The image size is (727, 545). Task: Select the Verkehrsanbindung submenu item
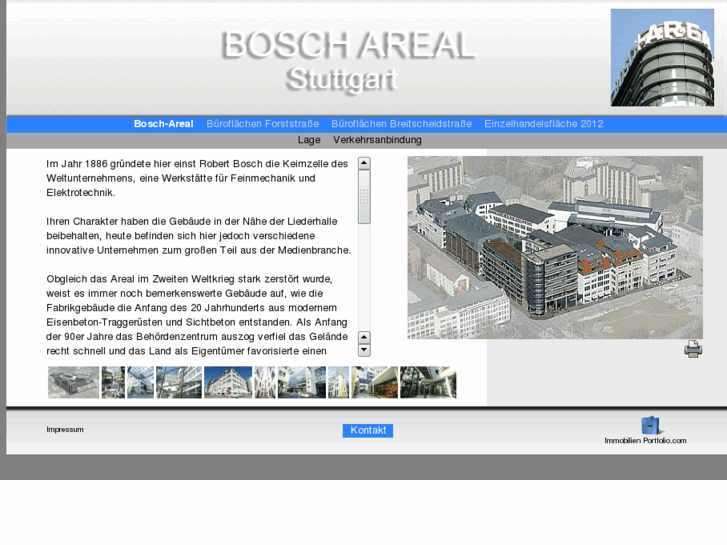[x=377, y=140]
